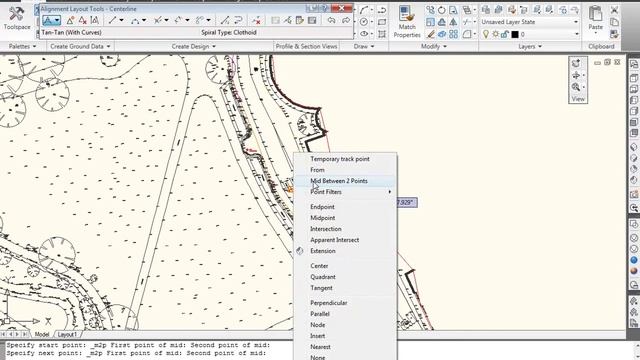Select the Array tool in the Modify panel
The width and height of the screenshot is (640, 360).
tap(453, 35)
